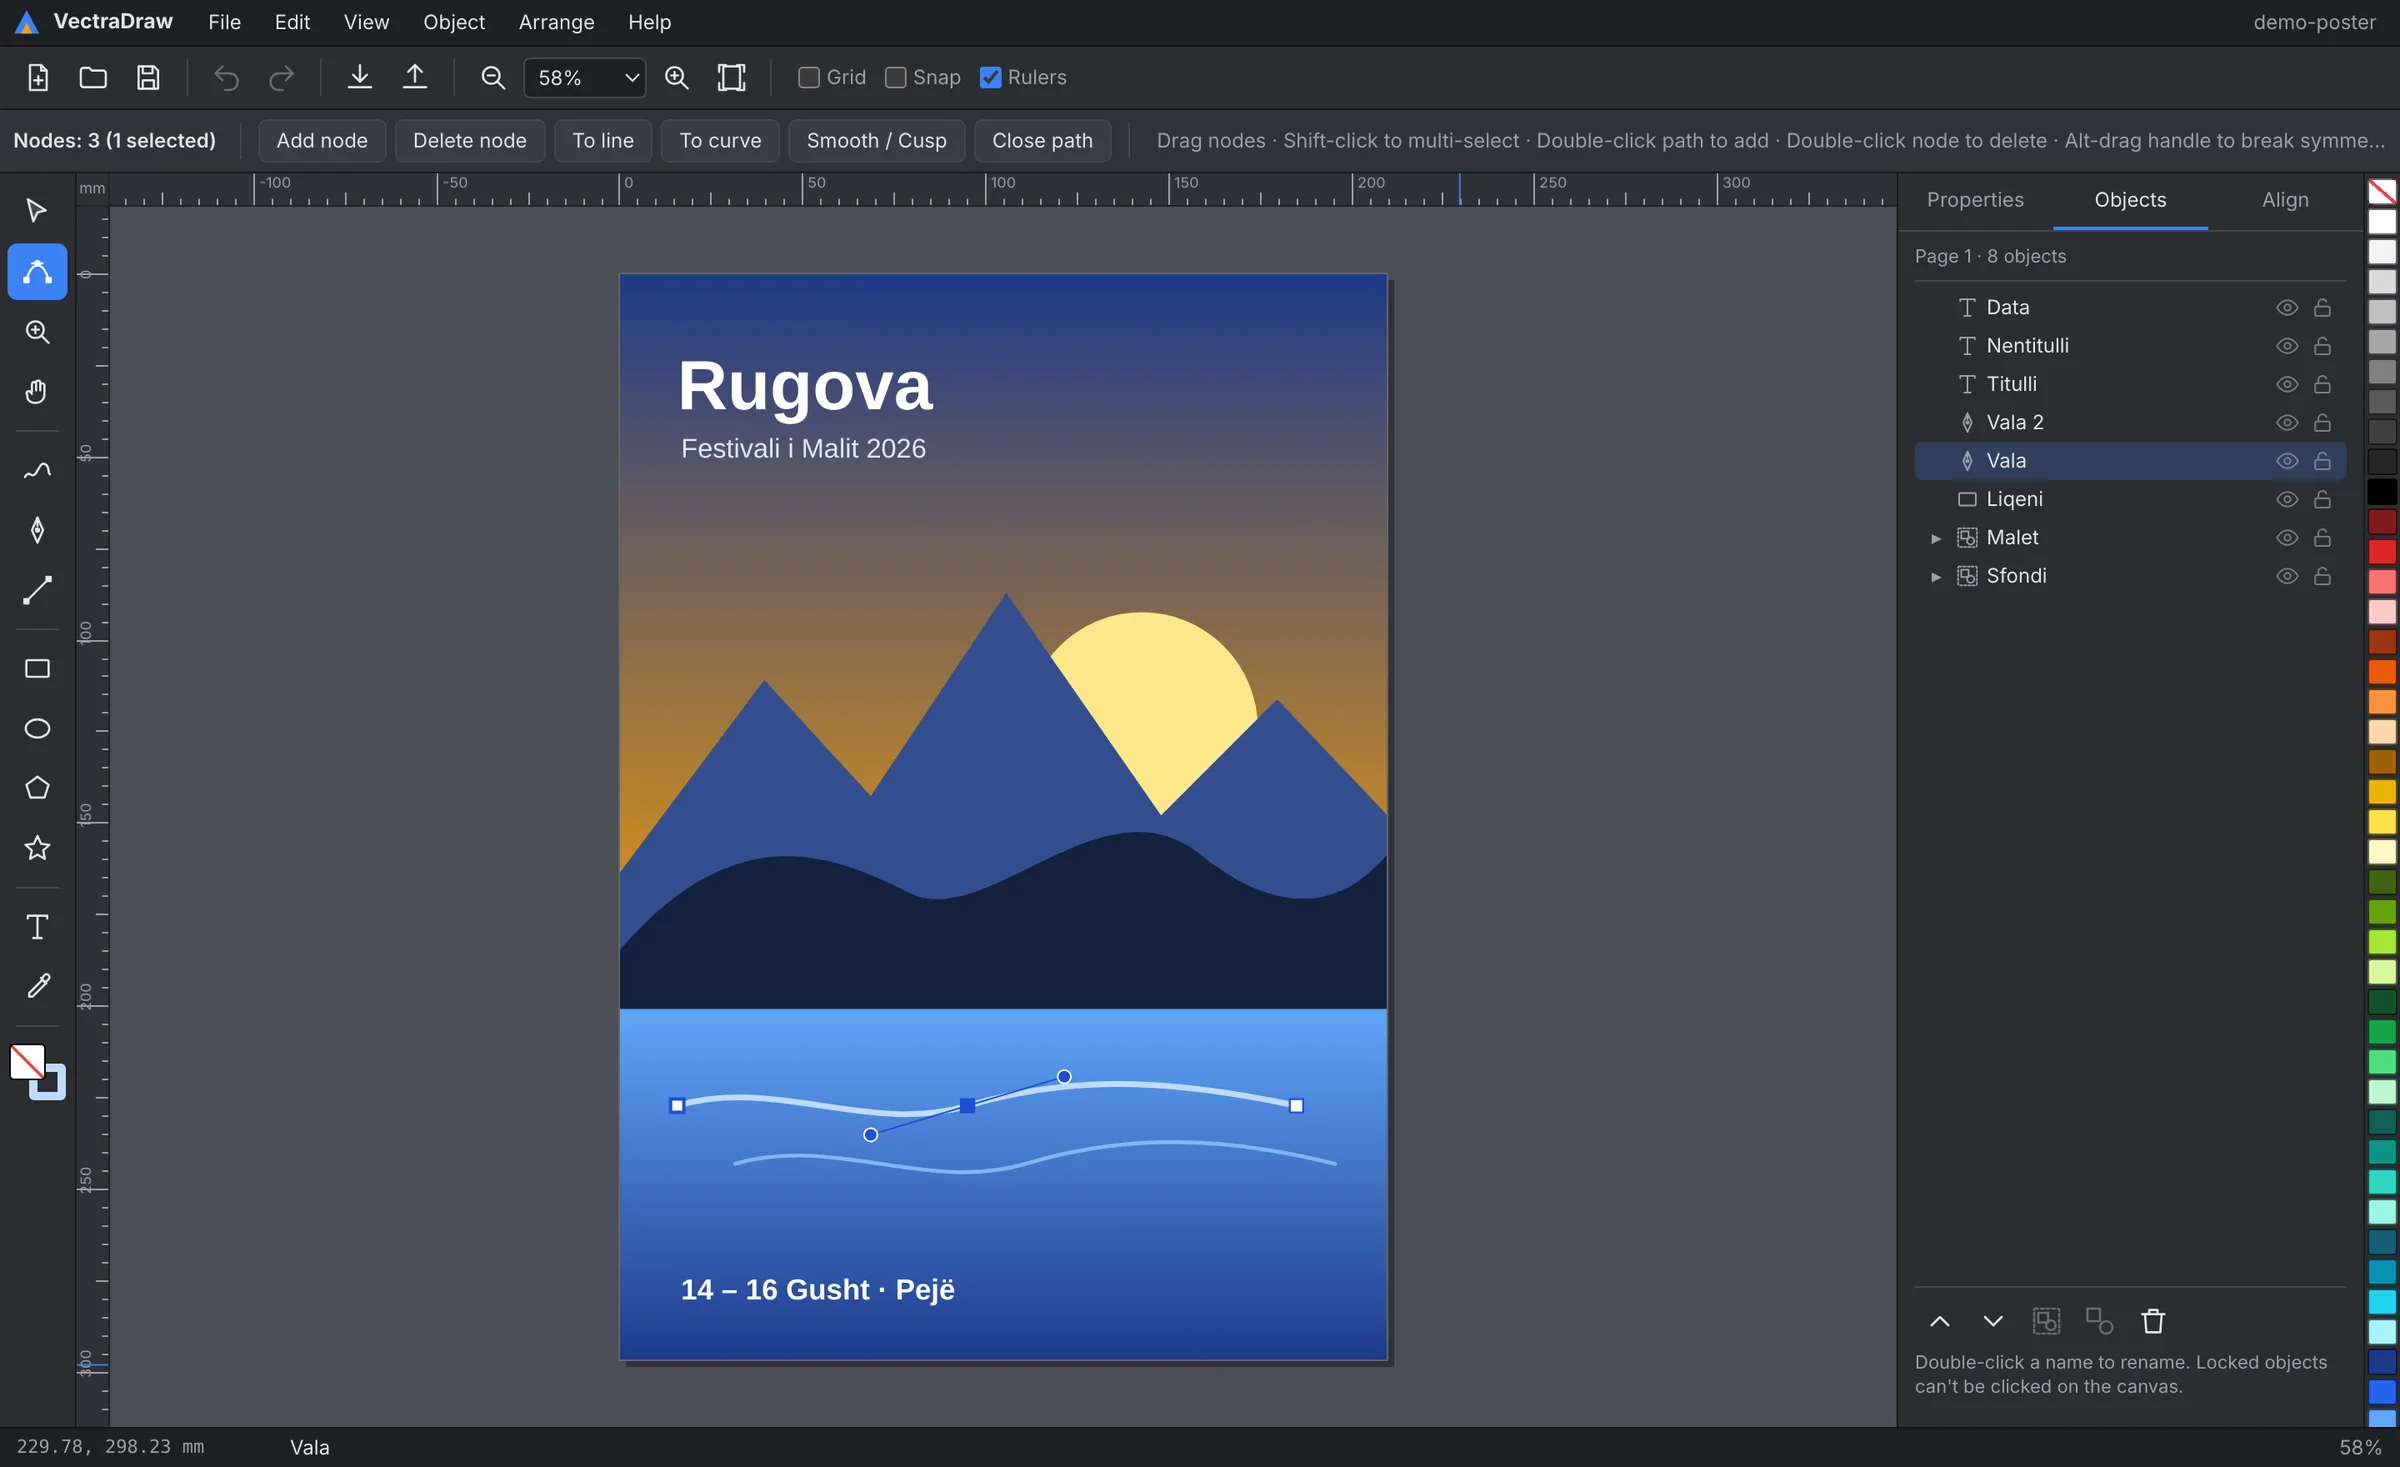This screenshot has width=2400, height=1467.
Task: Hide the Data layer
Action: [x=2287, y=307]
